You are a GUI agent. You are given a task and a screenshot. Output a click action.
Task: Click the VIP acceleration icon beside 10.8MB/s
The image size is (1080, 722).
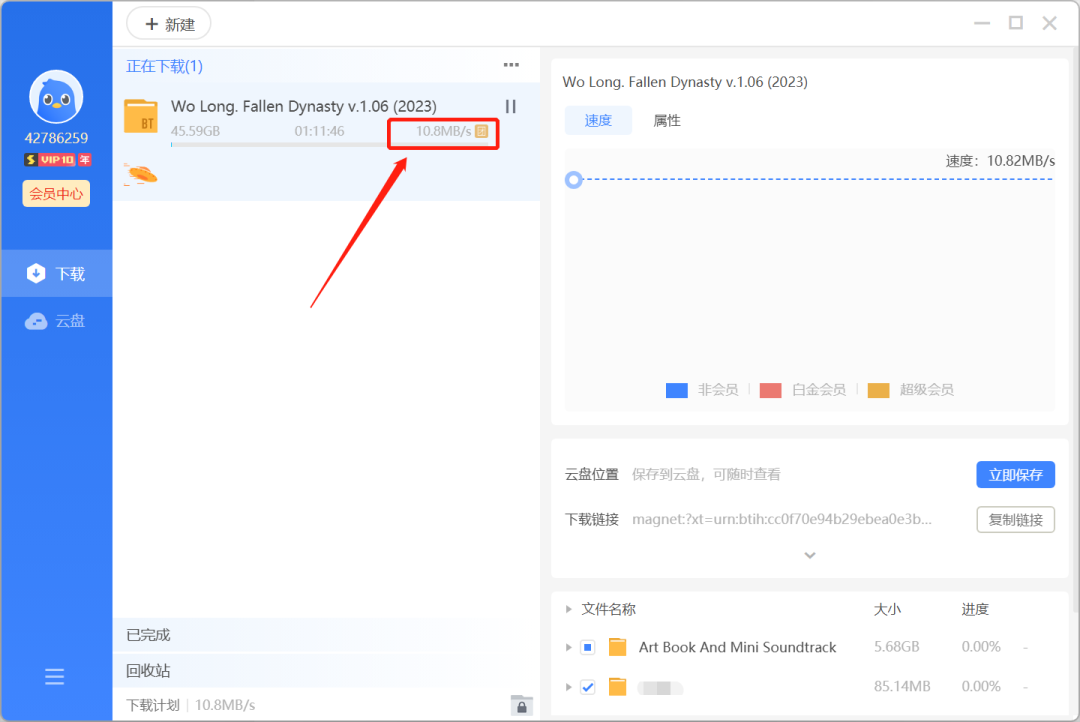pyautogui.click(x=481, y=131)
